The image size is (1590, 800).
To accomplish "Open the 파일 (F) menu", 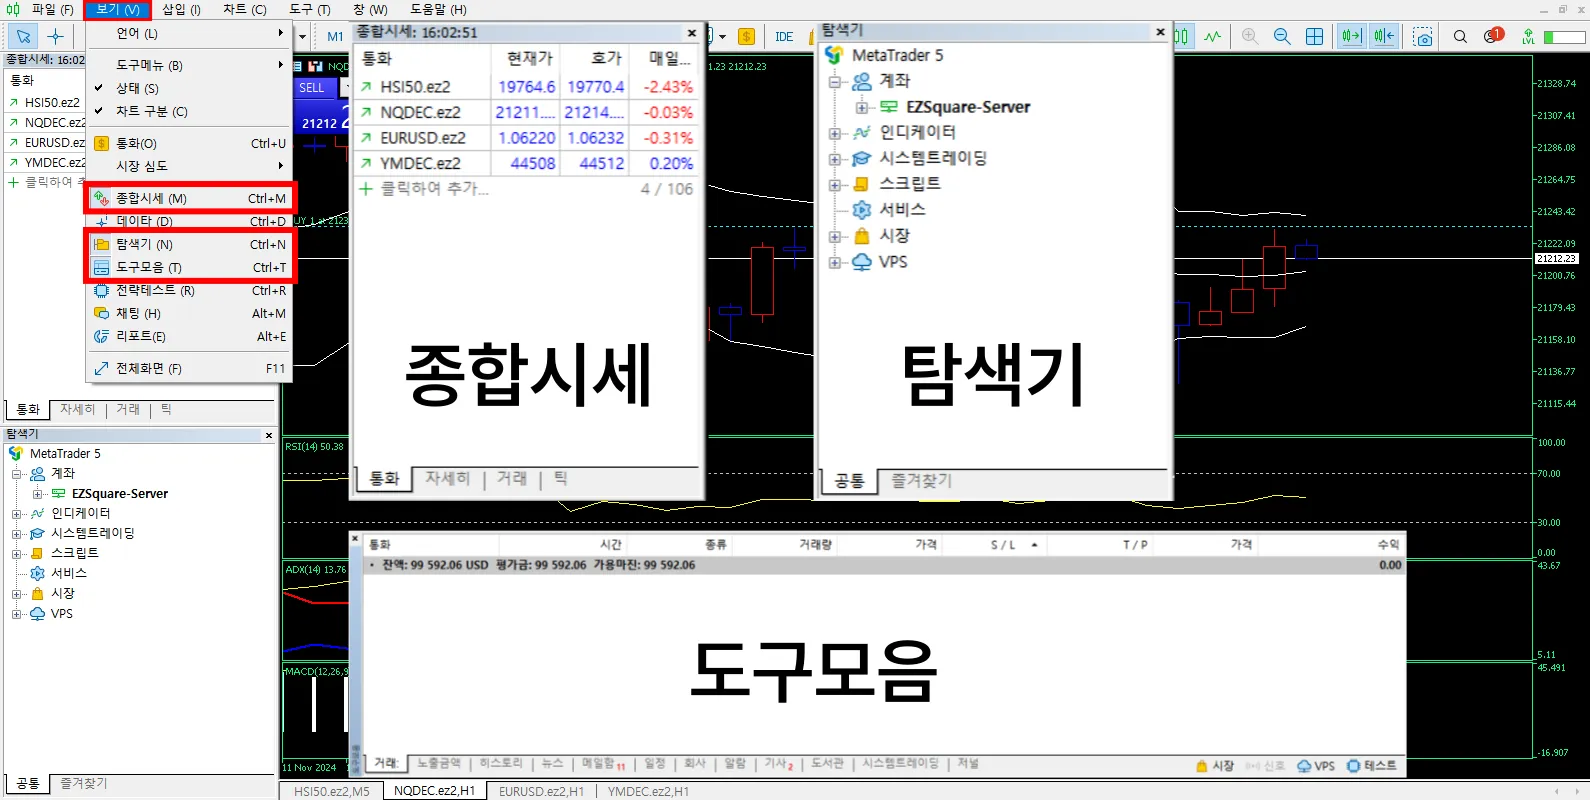I will tap(52, 9).
